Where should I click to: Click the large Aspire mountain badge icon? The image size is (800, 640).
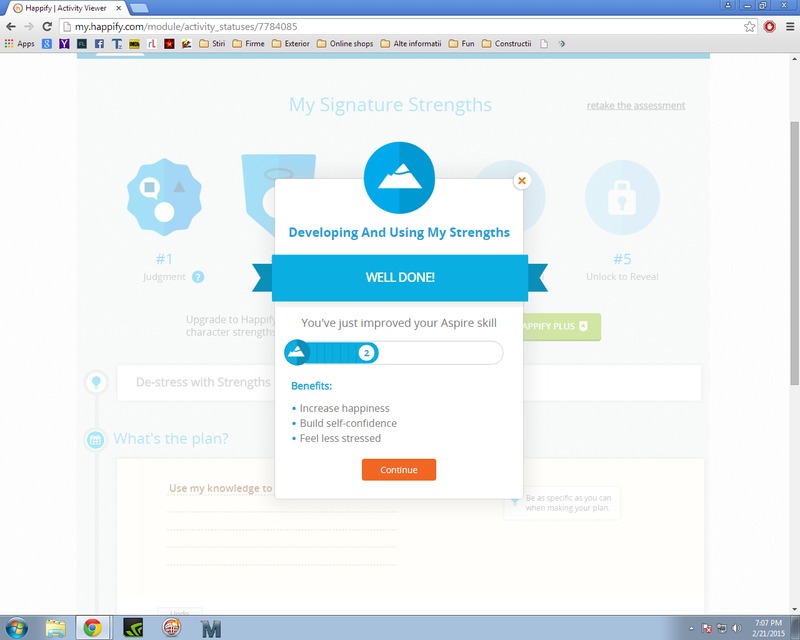coord(399,178)
